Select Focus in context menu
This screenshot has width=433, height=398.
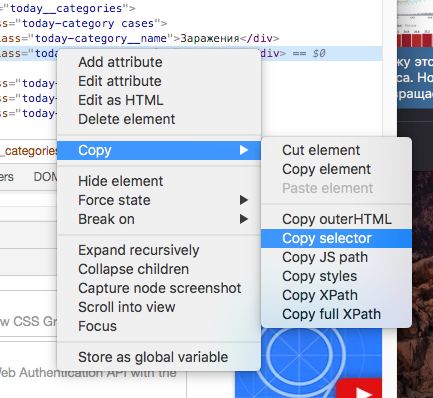[159, 326]
